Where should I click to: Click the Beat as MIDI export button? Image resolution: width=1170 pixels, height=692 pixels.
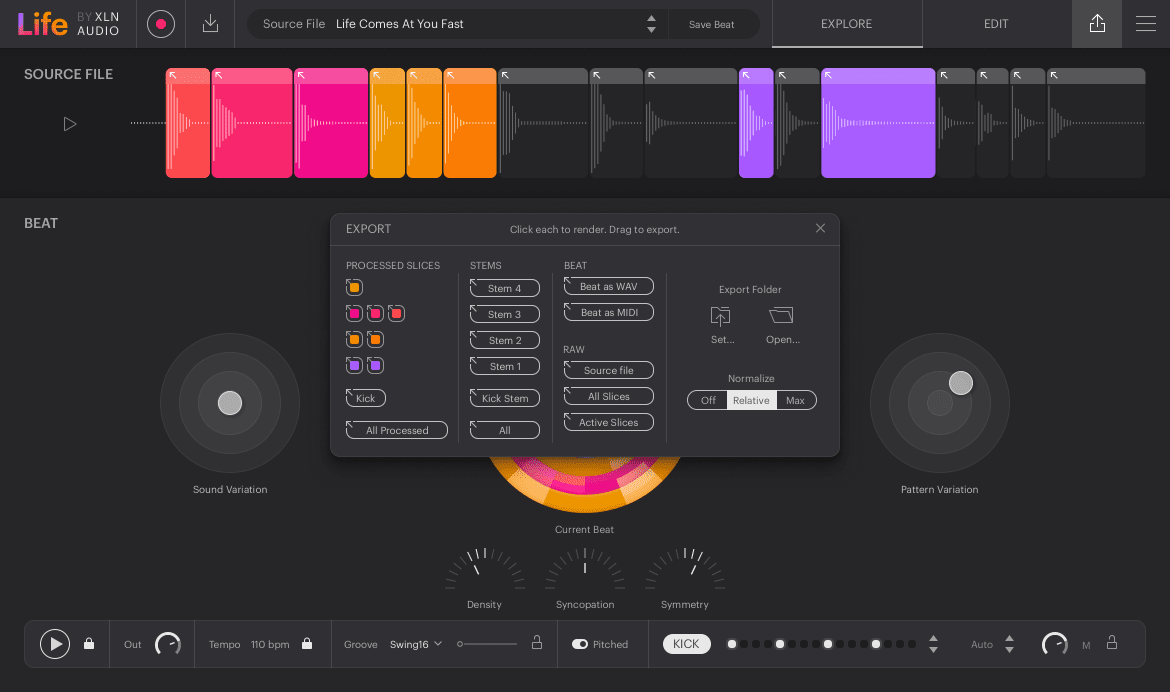608,312
